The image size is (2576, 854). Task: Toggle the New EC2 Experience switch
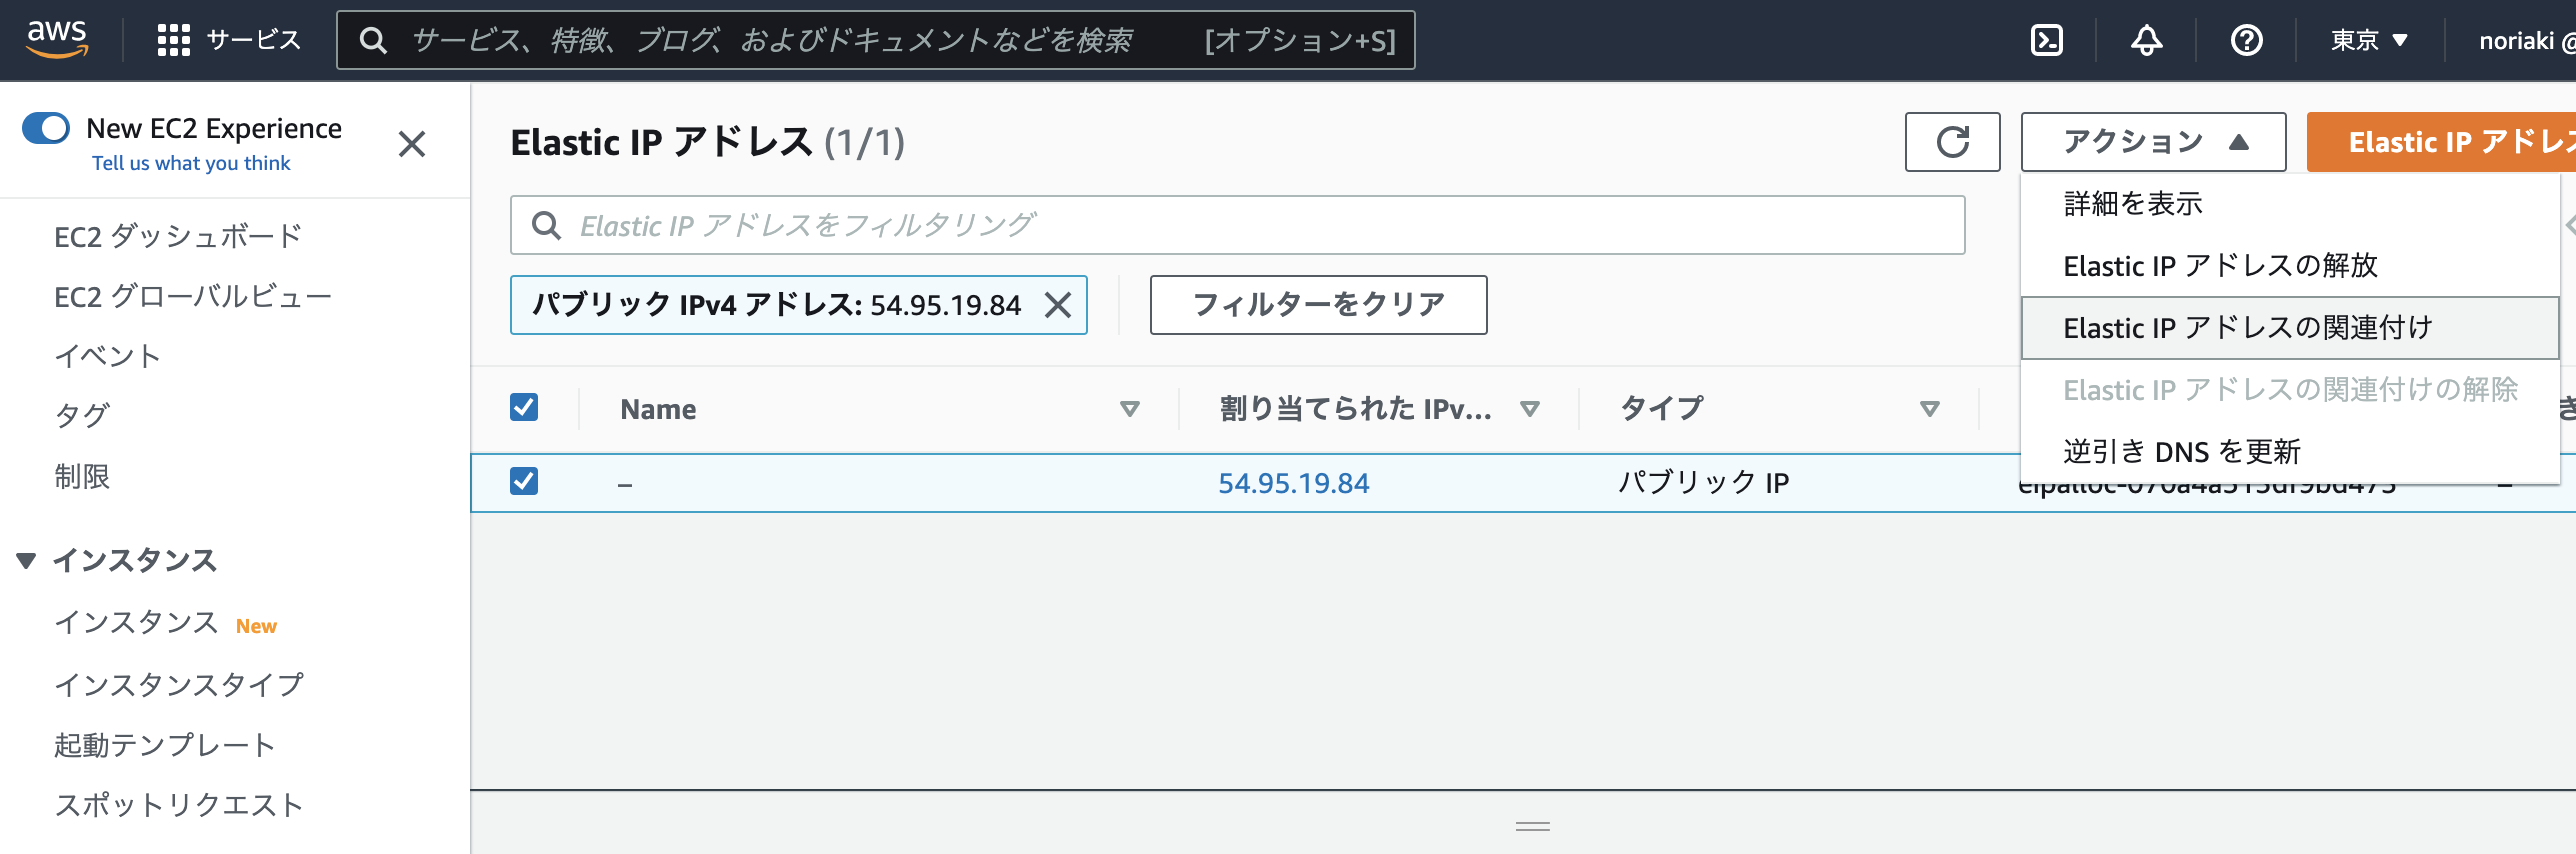point(46,129)
